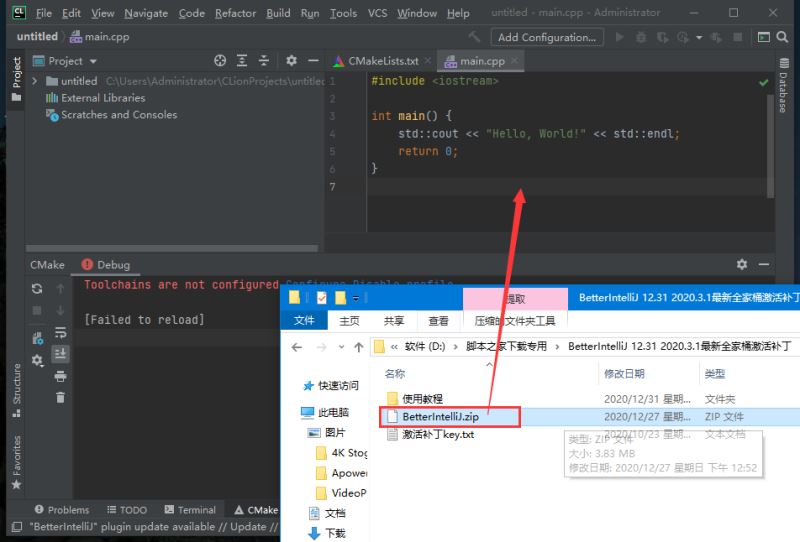
Task: Open Explorer 主页 ribbon tab
Action: (349, 321)
